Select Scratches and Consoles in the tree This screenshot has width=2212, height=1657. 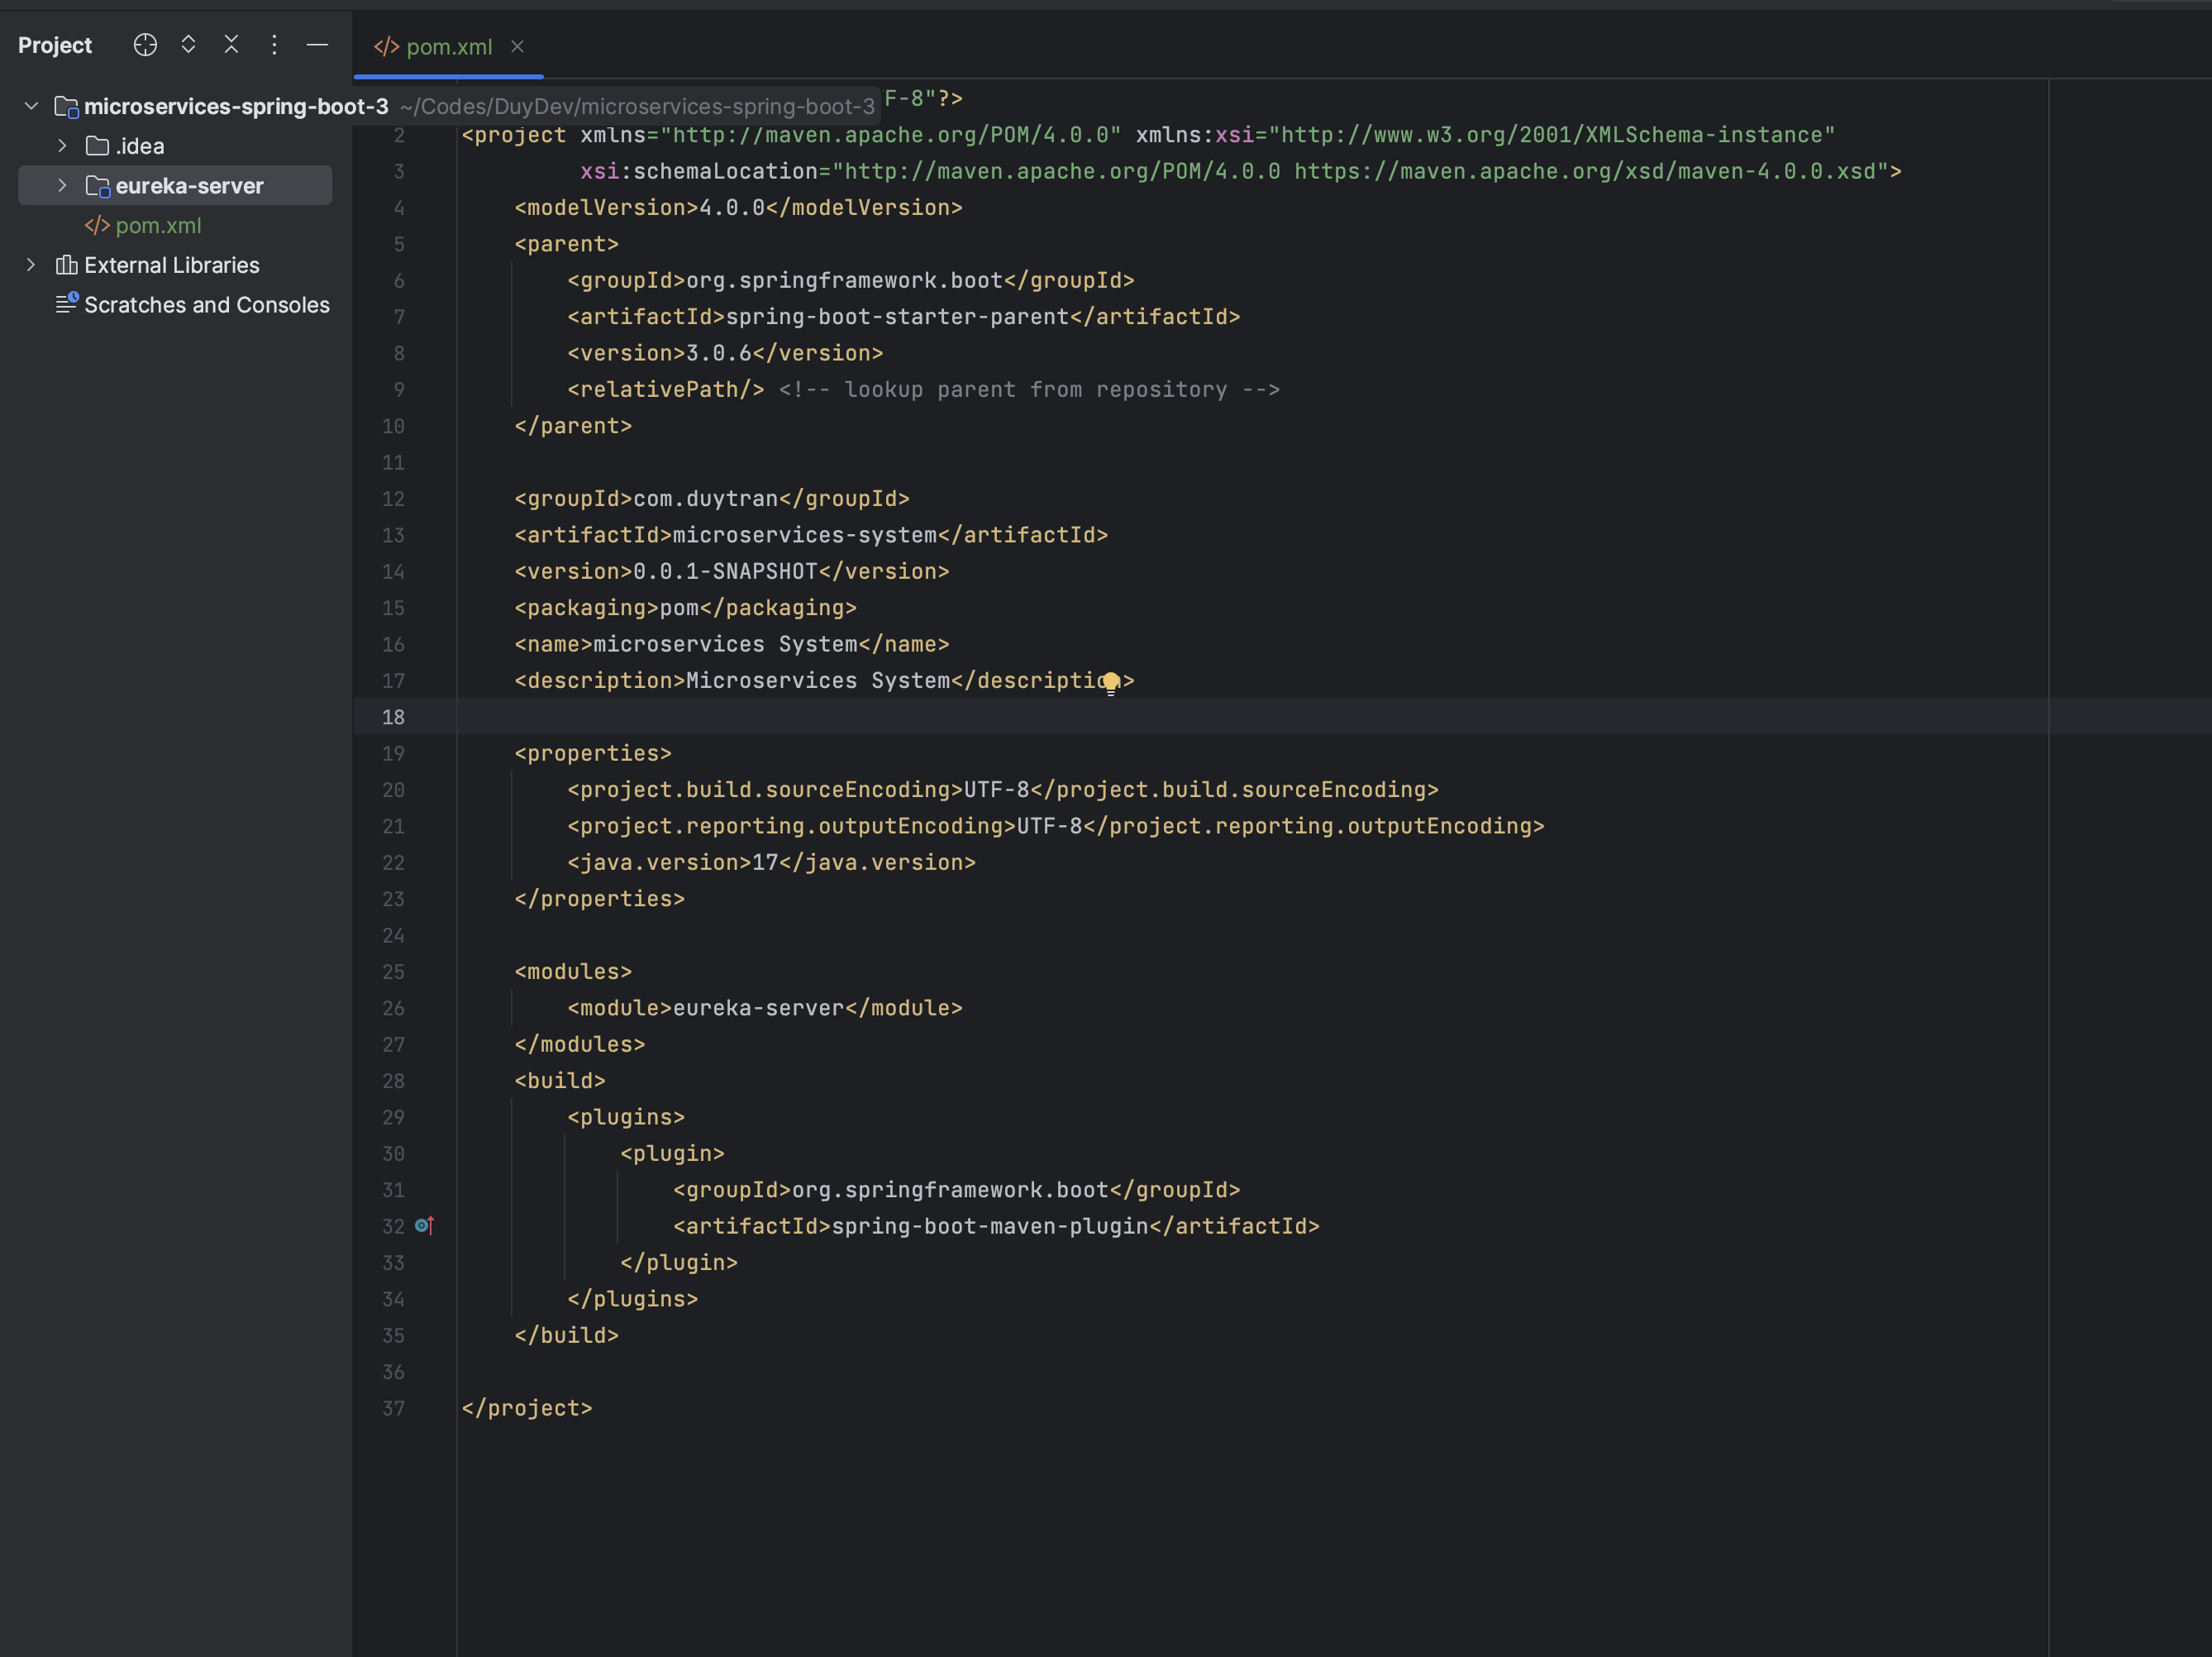coord(207,304)
